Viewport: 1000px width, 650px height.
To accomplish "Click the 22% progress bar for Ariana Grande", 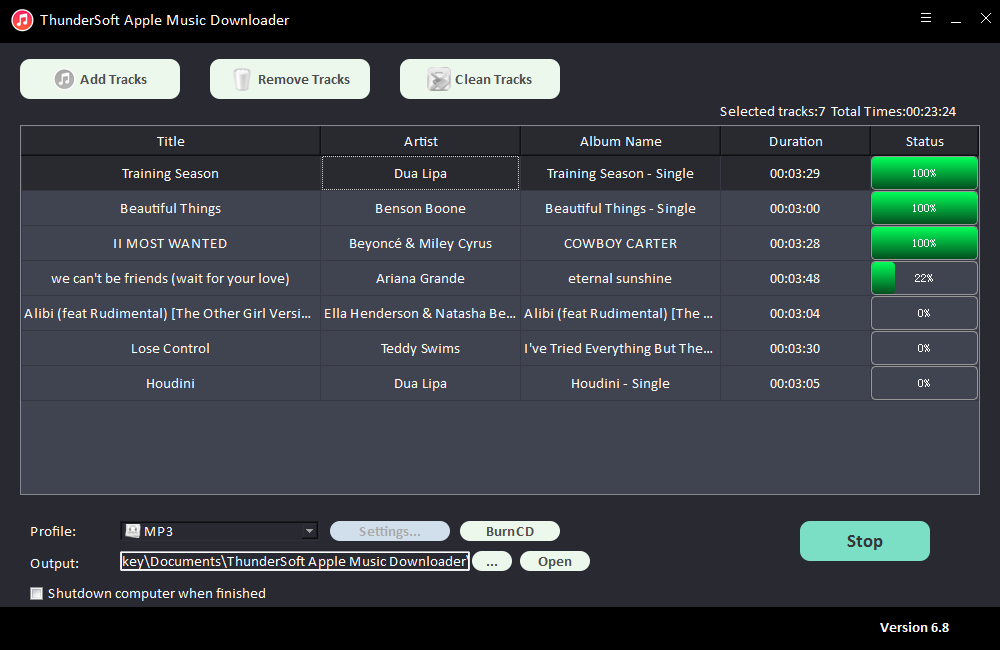I will [x=924, y=278].
